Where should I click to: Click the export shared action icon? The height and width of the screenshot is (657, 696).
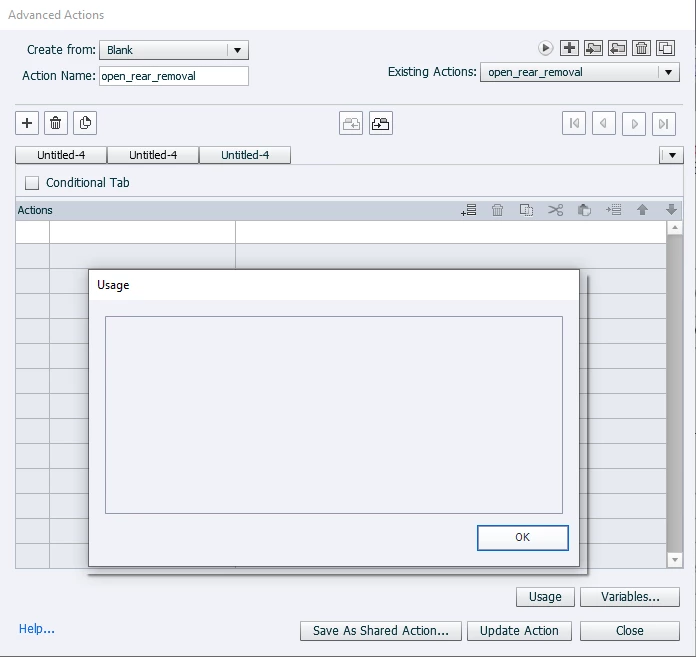pos(617,48)
